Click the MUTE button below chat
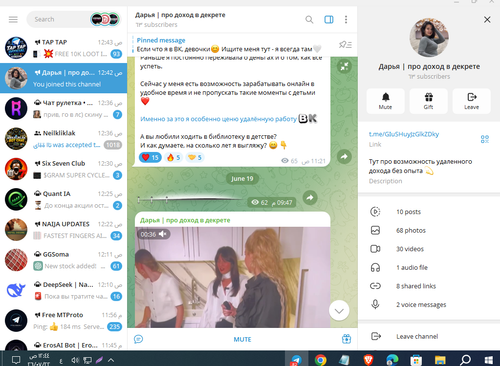The image size is (500, 366). pyautogui.click(x=242, y=339)
